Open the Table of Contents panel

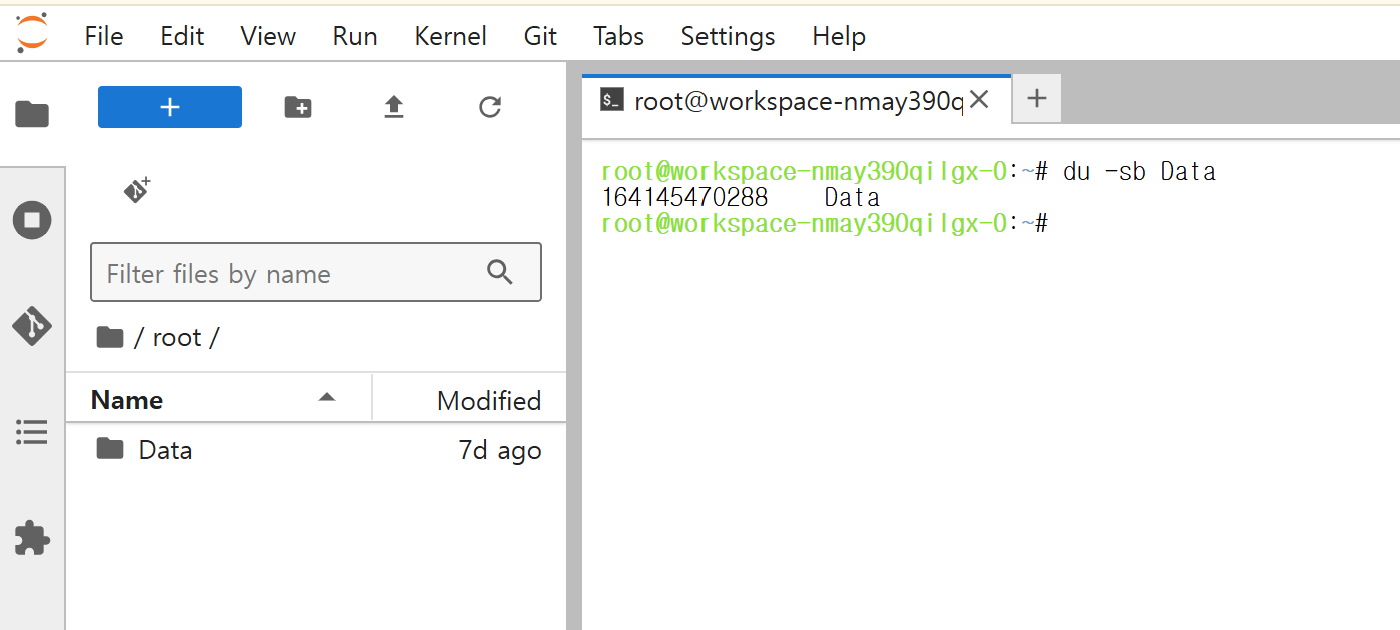pos(32,432)
